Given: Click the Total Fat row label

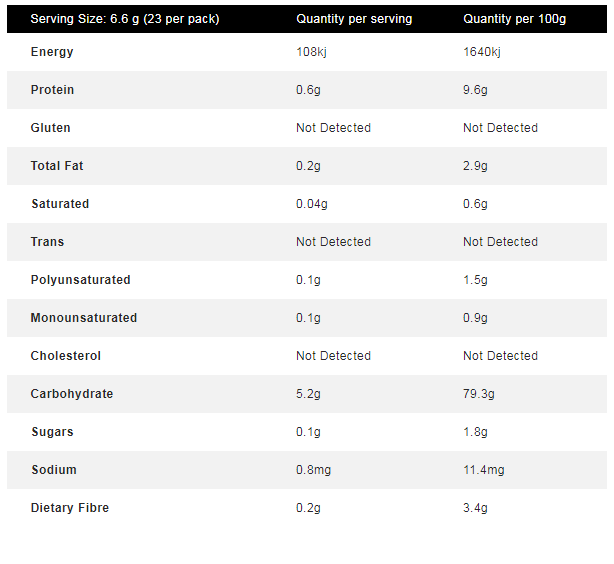Looking at the screenshot, I should 57,166.
